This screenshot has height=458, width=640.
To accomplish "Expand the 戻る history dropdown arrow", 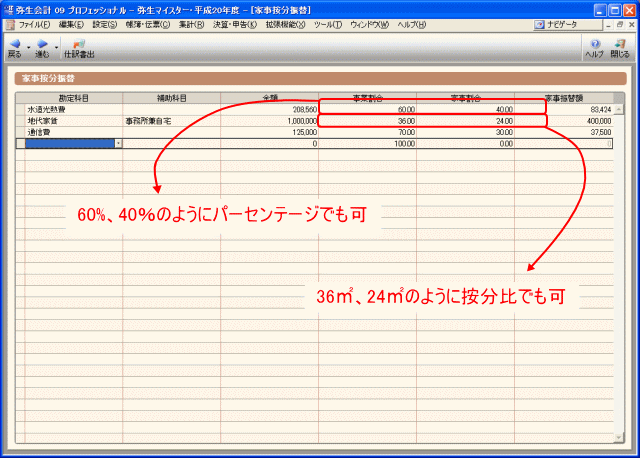I will pyautogui.click(x=27, y=45).
